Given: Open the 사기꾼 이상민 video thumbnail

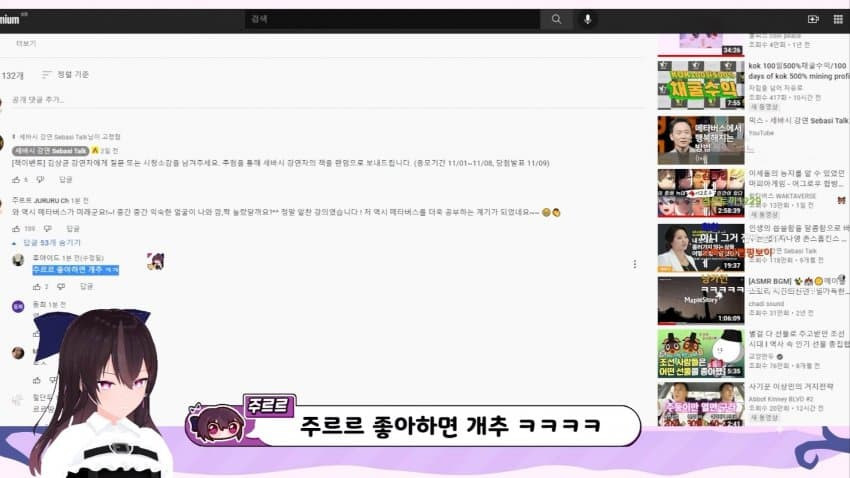Looking at the screenshot, I should [x=701, y=404].
